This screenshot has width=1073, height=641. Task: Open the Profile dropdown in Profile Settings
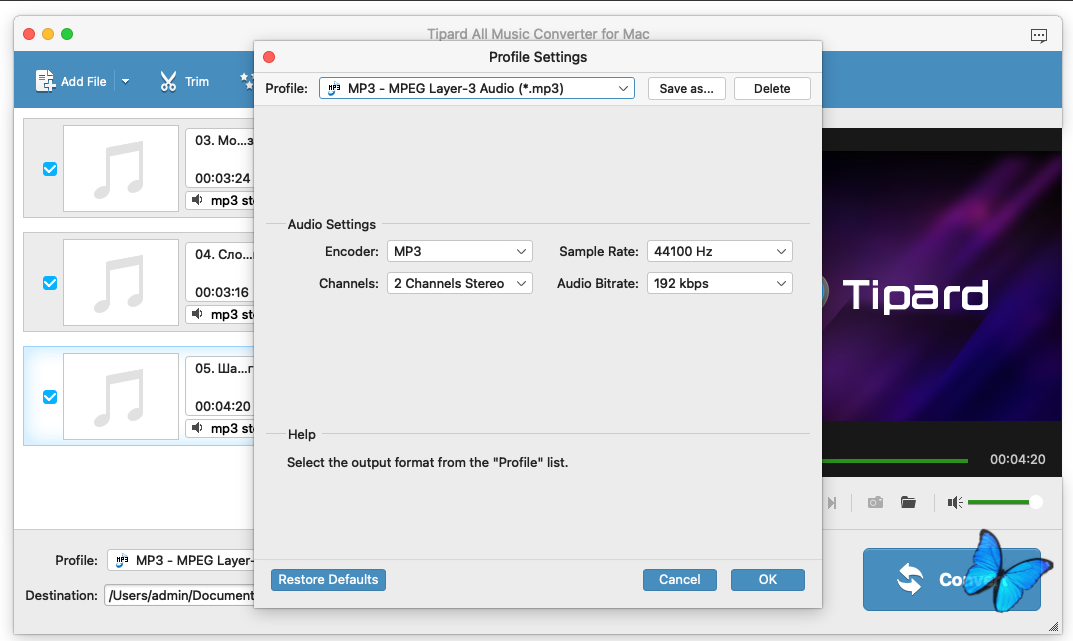(x=477, y=88)
